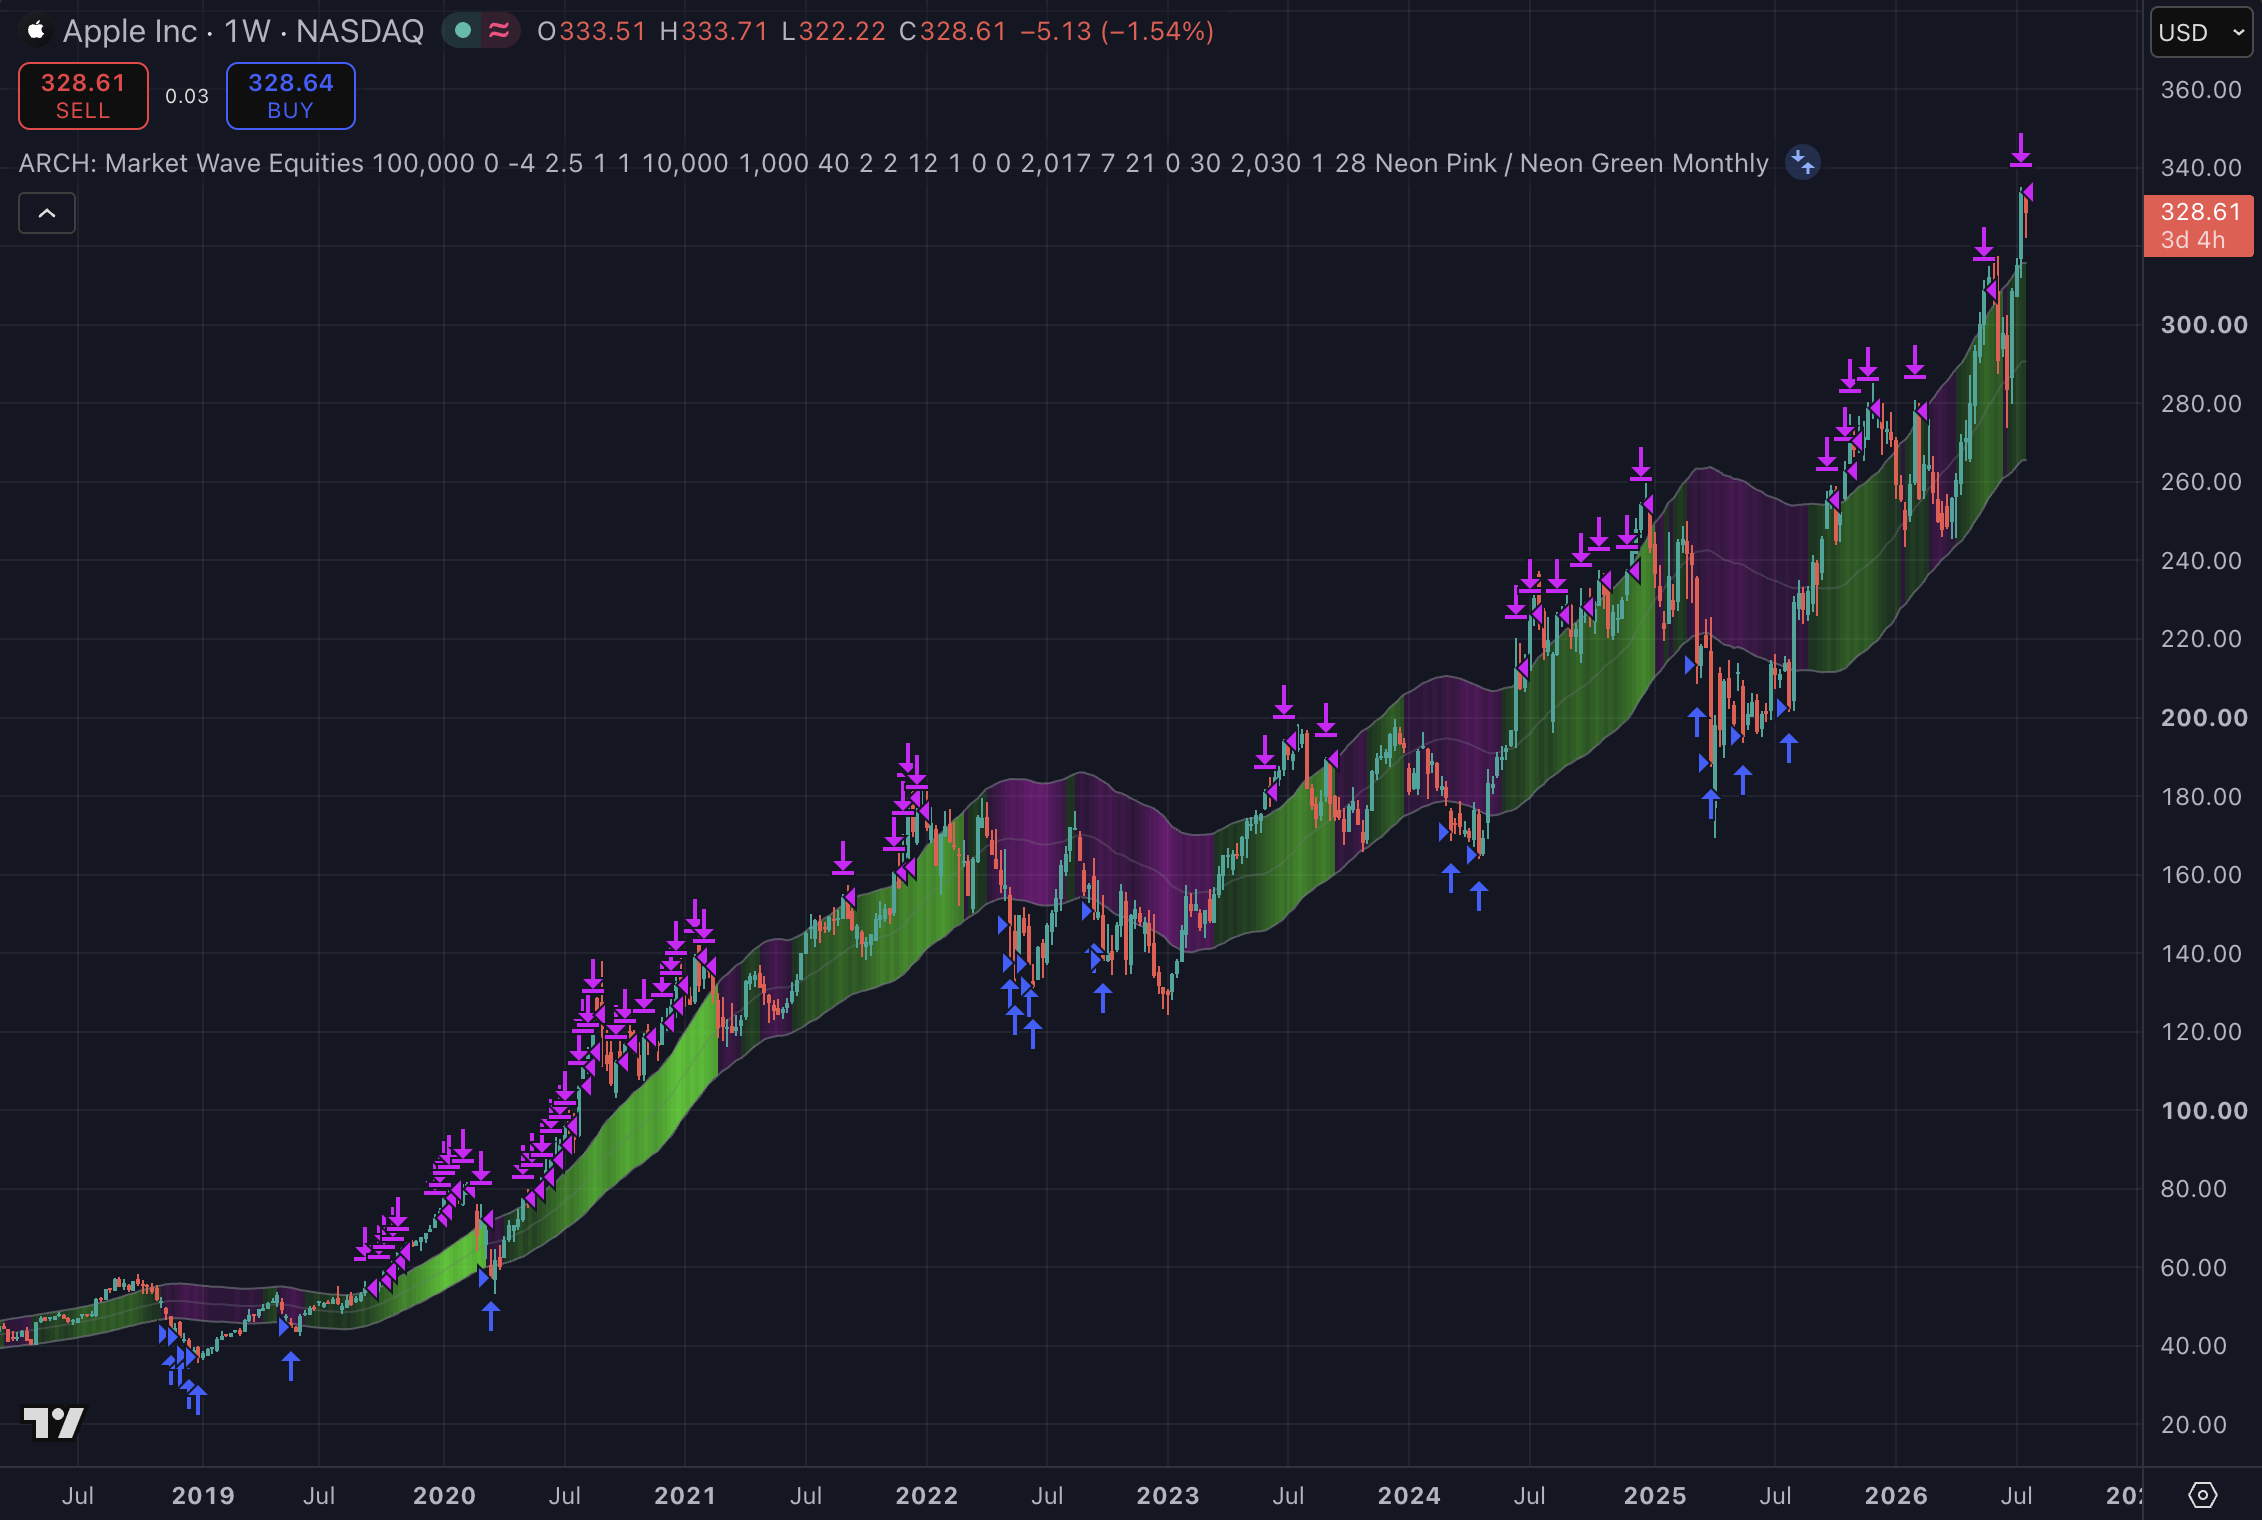Open the USD currency dropdown
Viewport: 2262px width, 1520px height.
2201,32
